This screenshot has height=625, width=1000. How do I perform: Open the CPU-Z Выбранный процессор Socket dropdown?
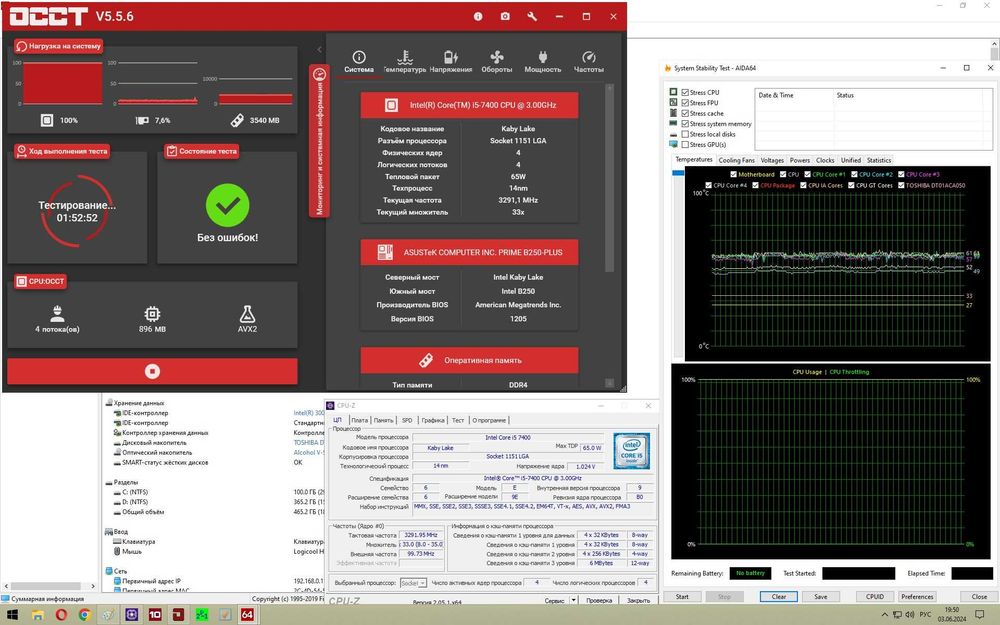click(x=413, y=583)
